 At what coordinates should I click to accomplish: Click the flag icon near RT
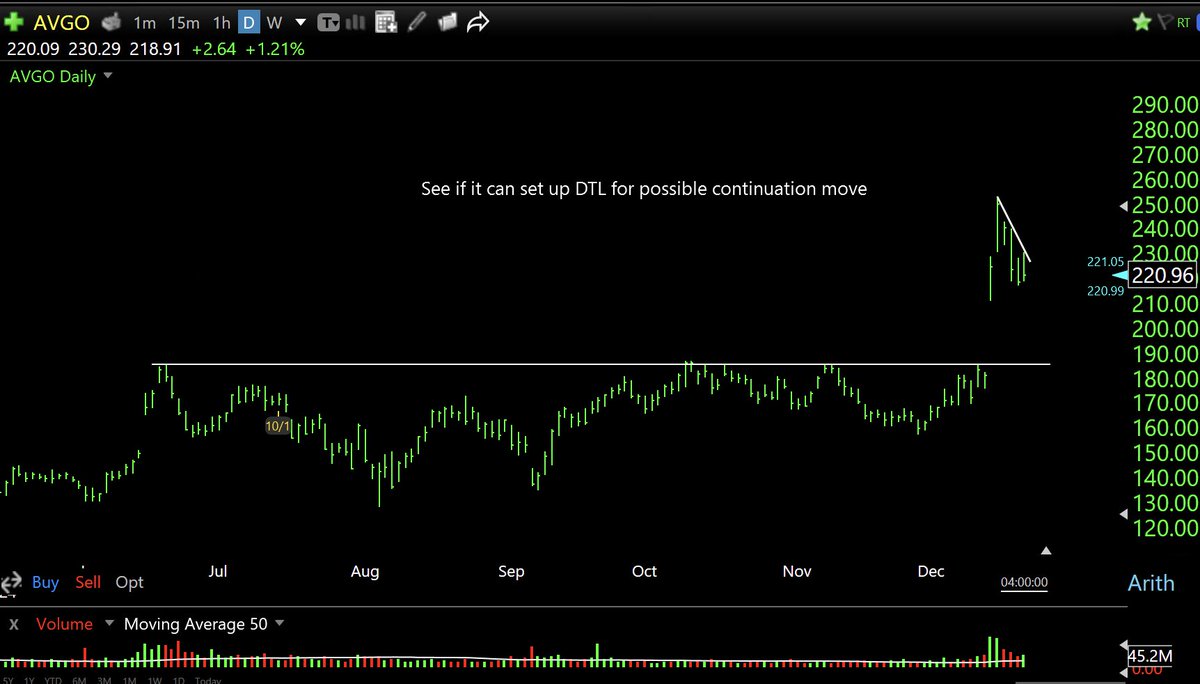[1163, 21]
